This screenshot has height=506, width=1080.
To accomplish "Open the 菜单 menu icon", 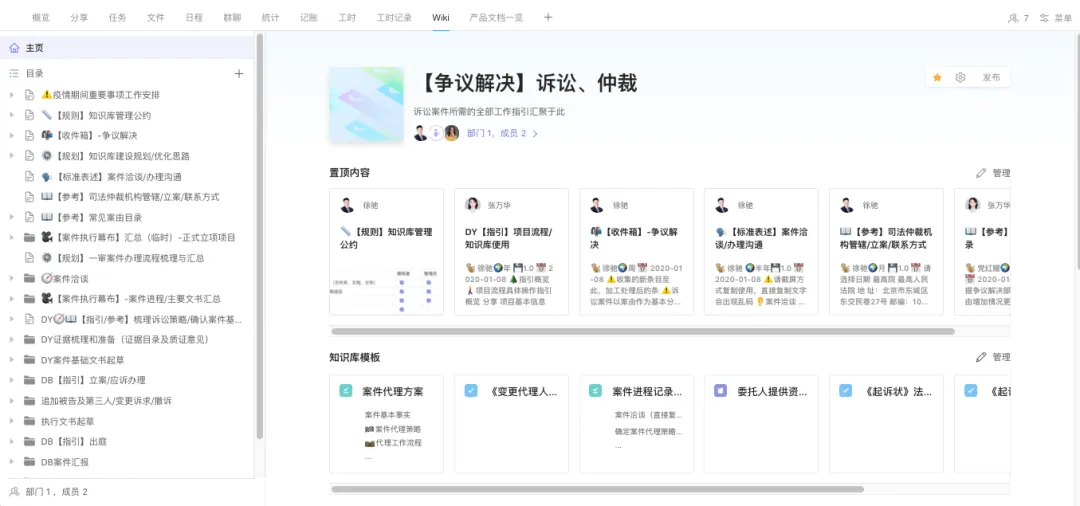I will (1045, 18).
